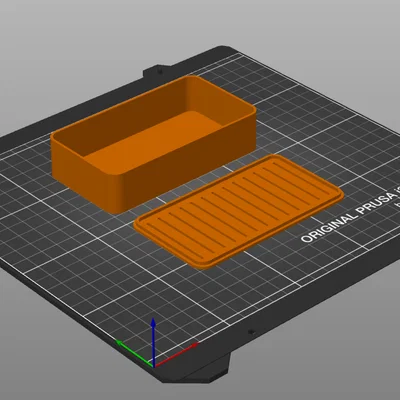400x400 pixels.
Task: Select the orange ribbed lid model
Action: tap(239, 211)
